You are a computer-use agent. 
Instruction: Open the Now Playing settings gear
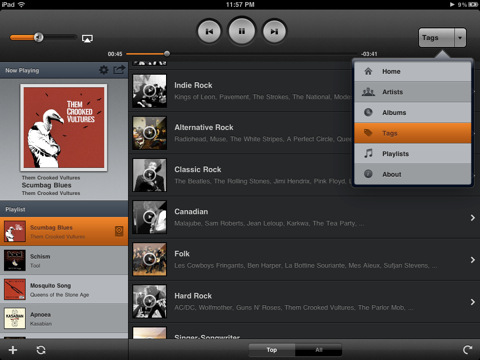pyautogui.click(x=104, y=70)
